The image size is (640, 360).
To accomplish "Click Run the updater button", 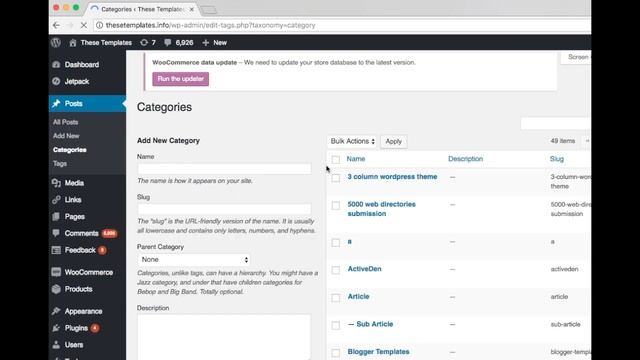I will 180,79.
